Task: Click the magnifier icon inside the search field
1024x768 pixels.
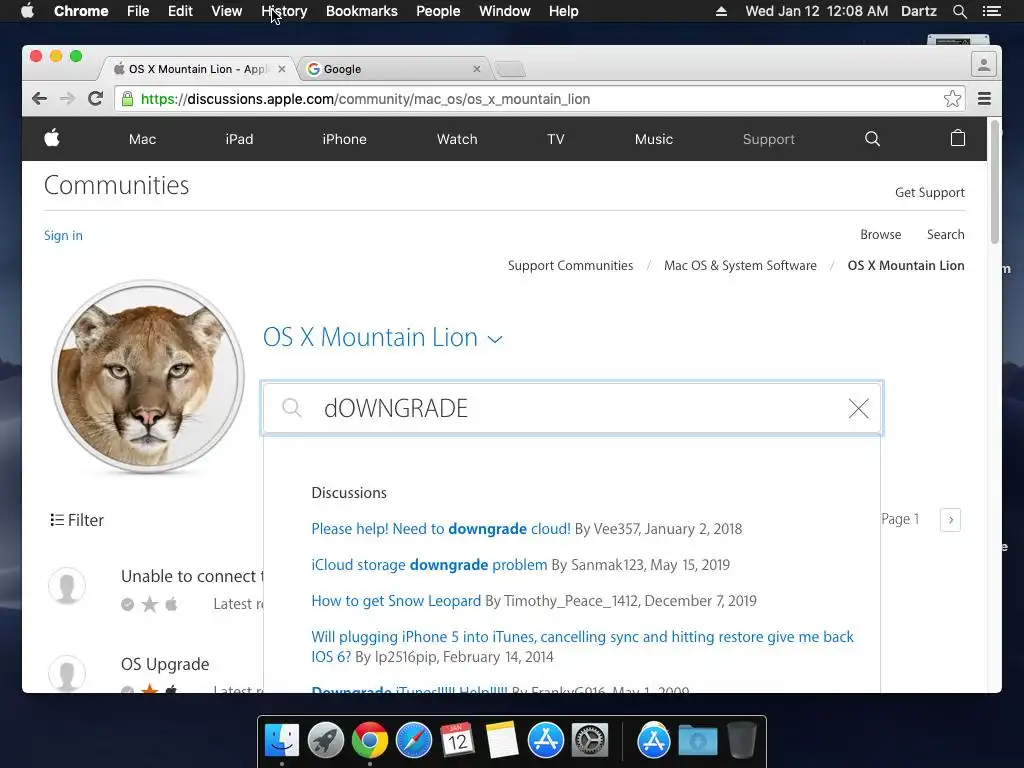Action: pos(291,408)
